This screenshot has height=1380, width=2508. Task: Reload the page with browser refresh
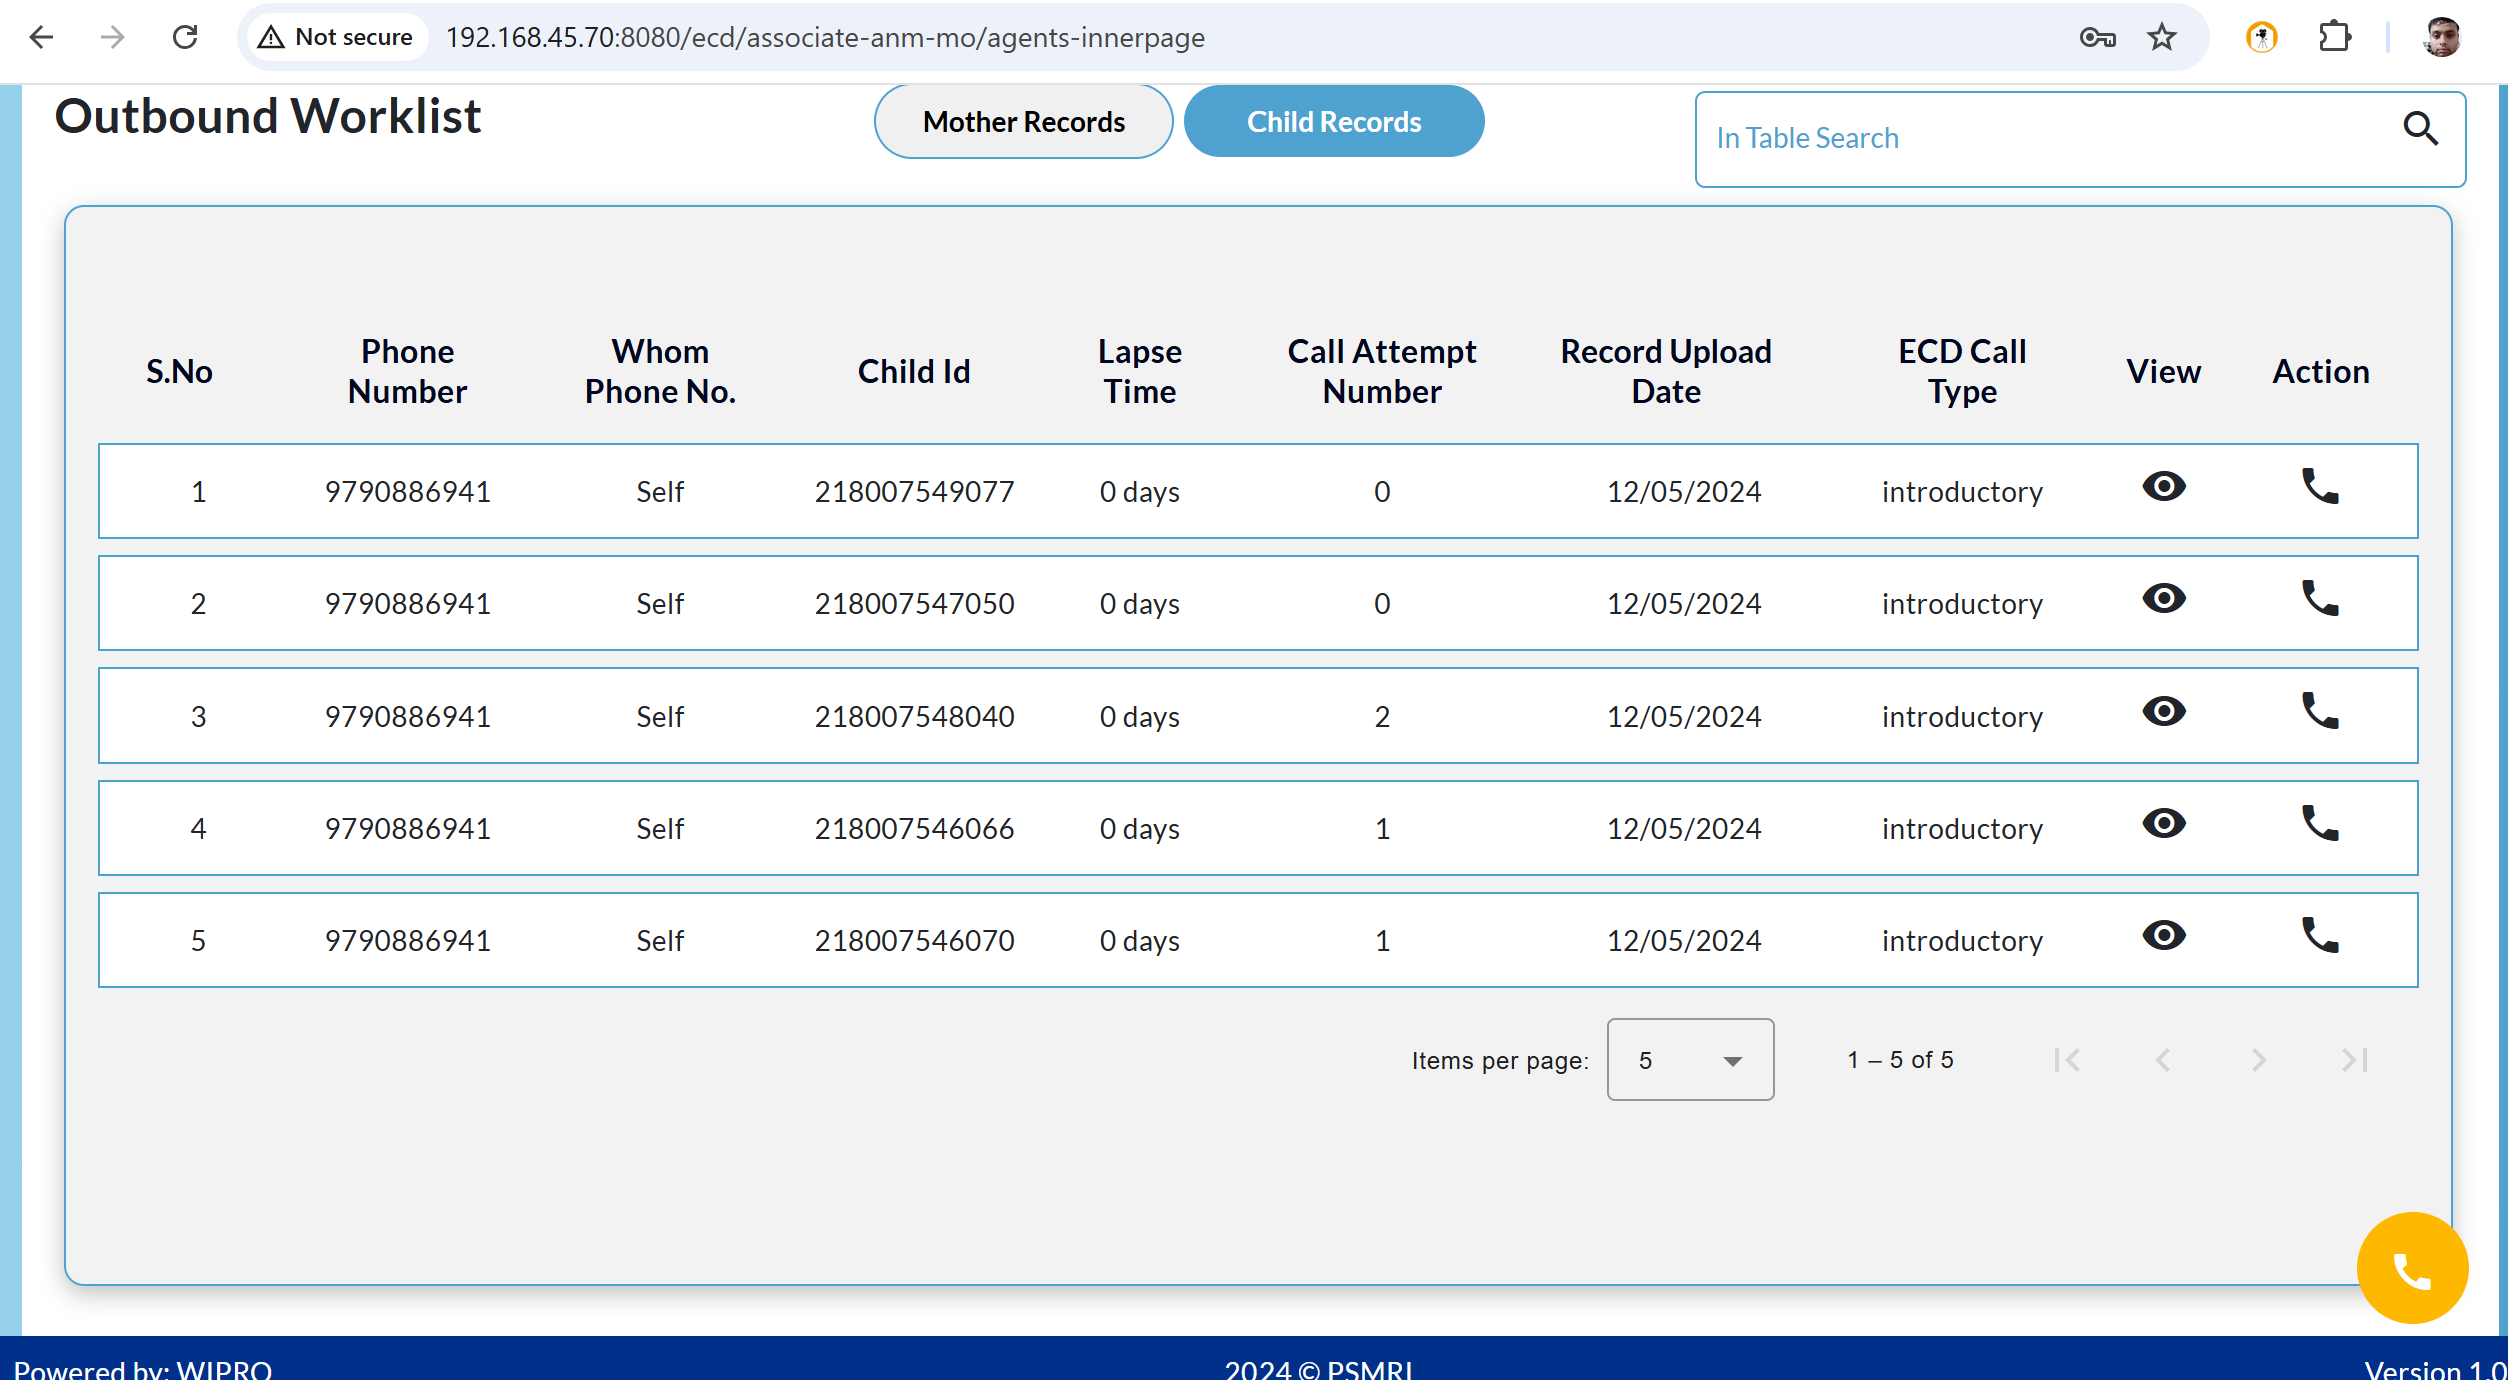pyautogui.click(x=185, y=37)
